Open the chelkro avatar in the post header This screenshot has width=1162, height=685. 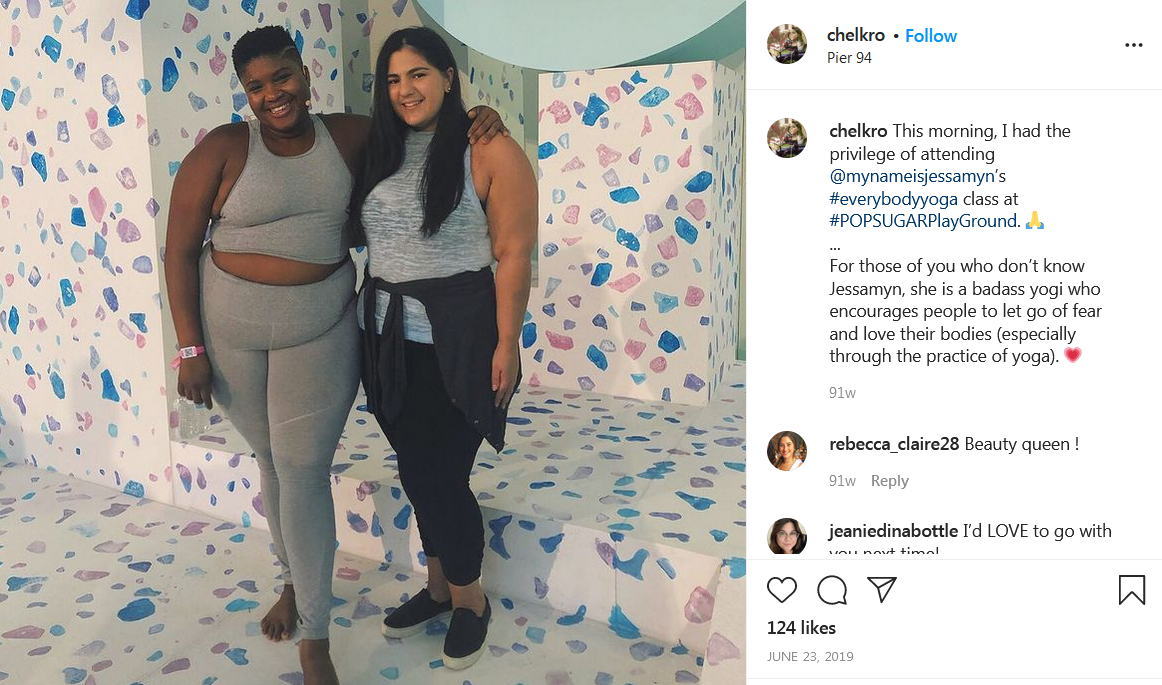coord(786,44)
